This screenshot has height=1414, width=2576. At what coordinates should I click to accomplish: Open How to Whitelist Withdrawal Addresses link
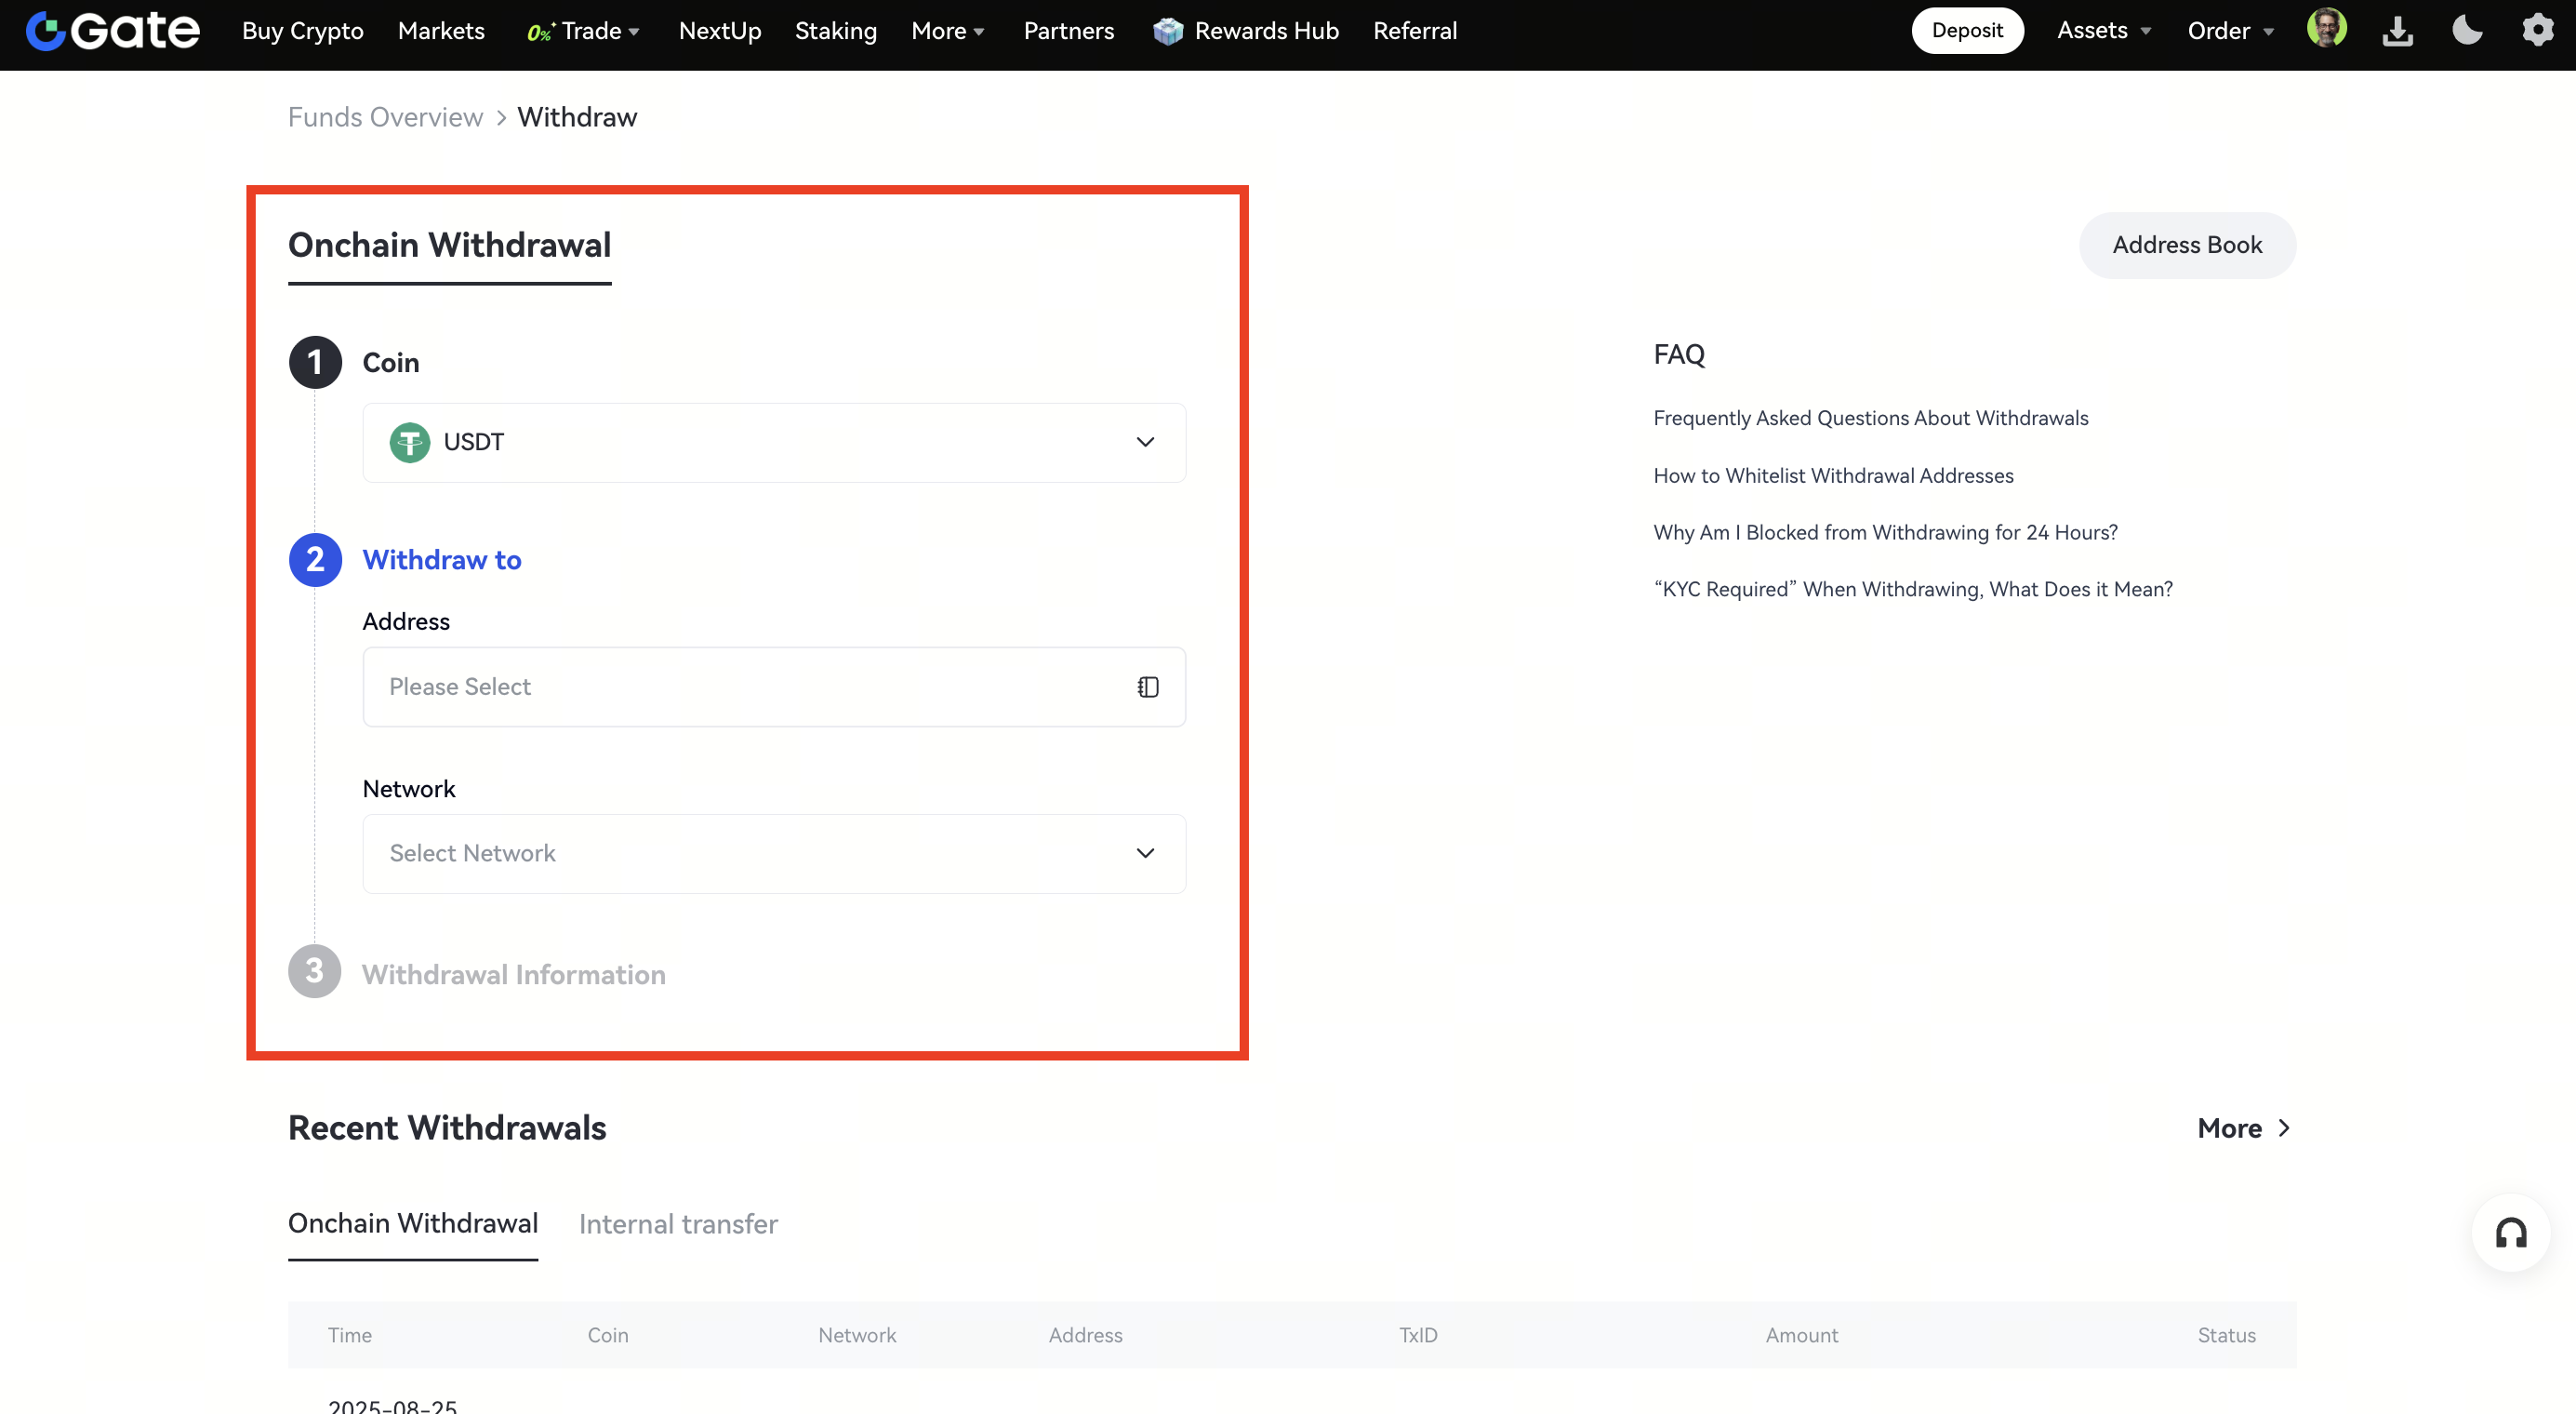click(x=1833, y=476)
